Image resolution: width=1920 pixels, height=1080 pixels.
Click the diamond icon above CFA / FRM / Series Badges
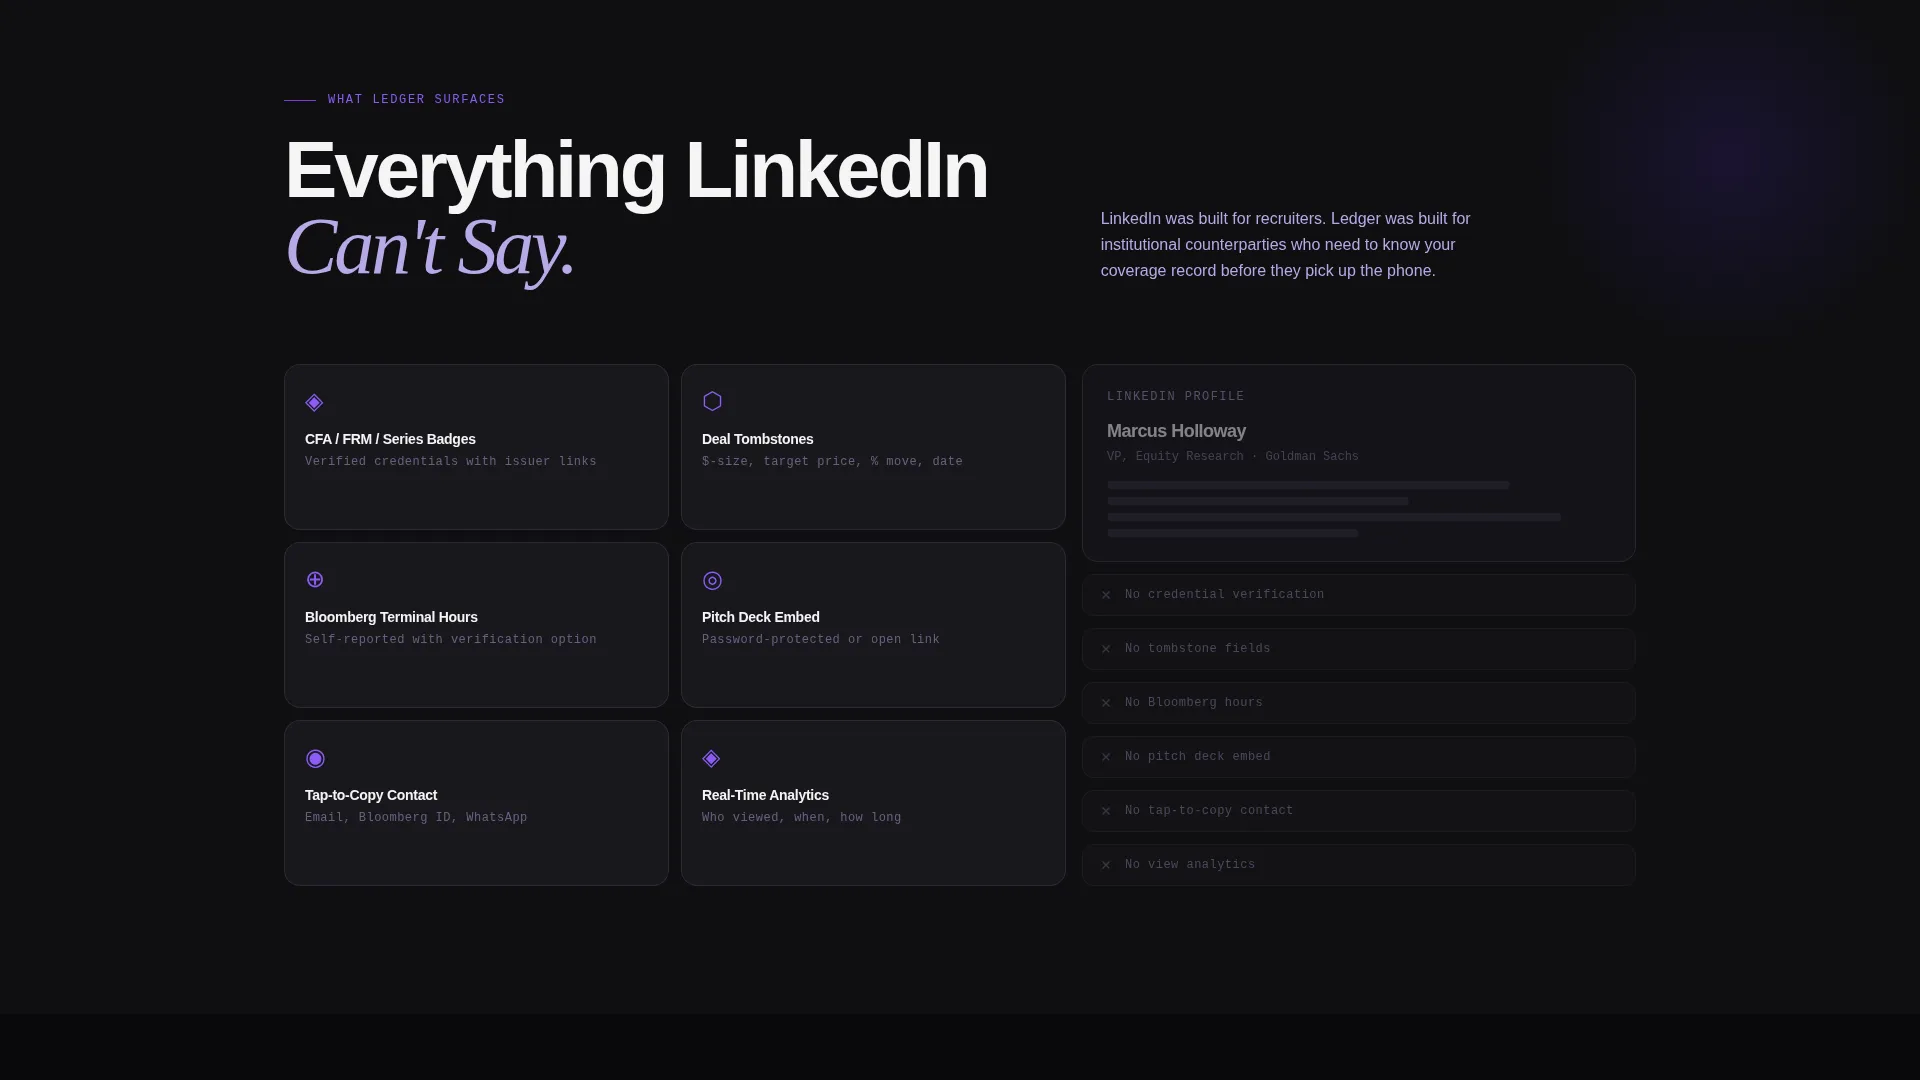314,402
